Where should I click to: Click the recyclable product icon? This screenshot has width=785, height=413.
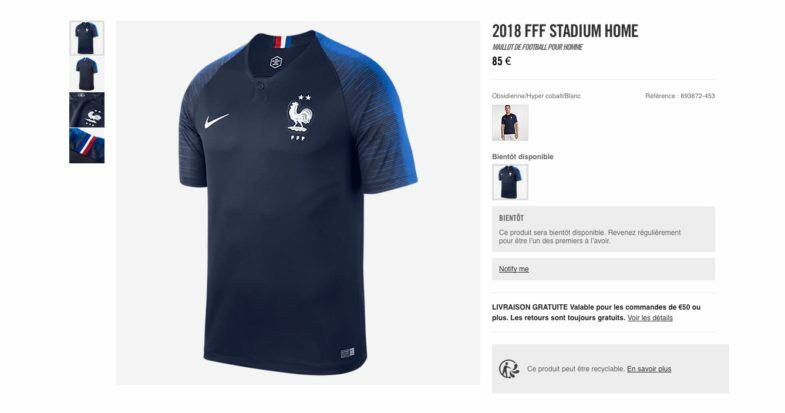(509, 369)
